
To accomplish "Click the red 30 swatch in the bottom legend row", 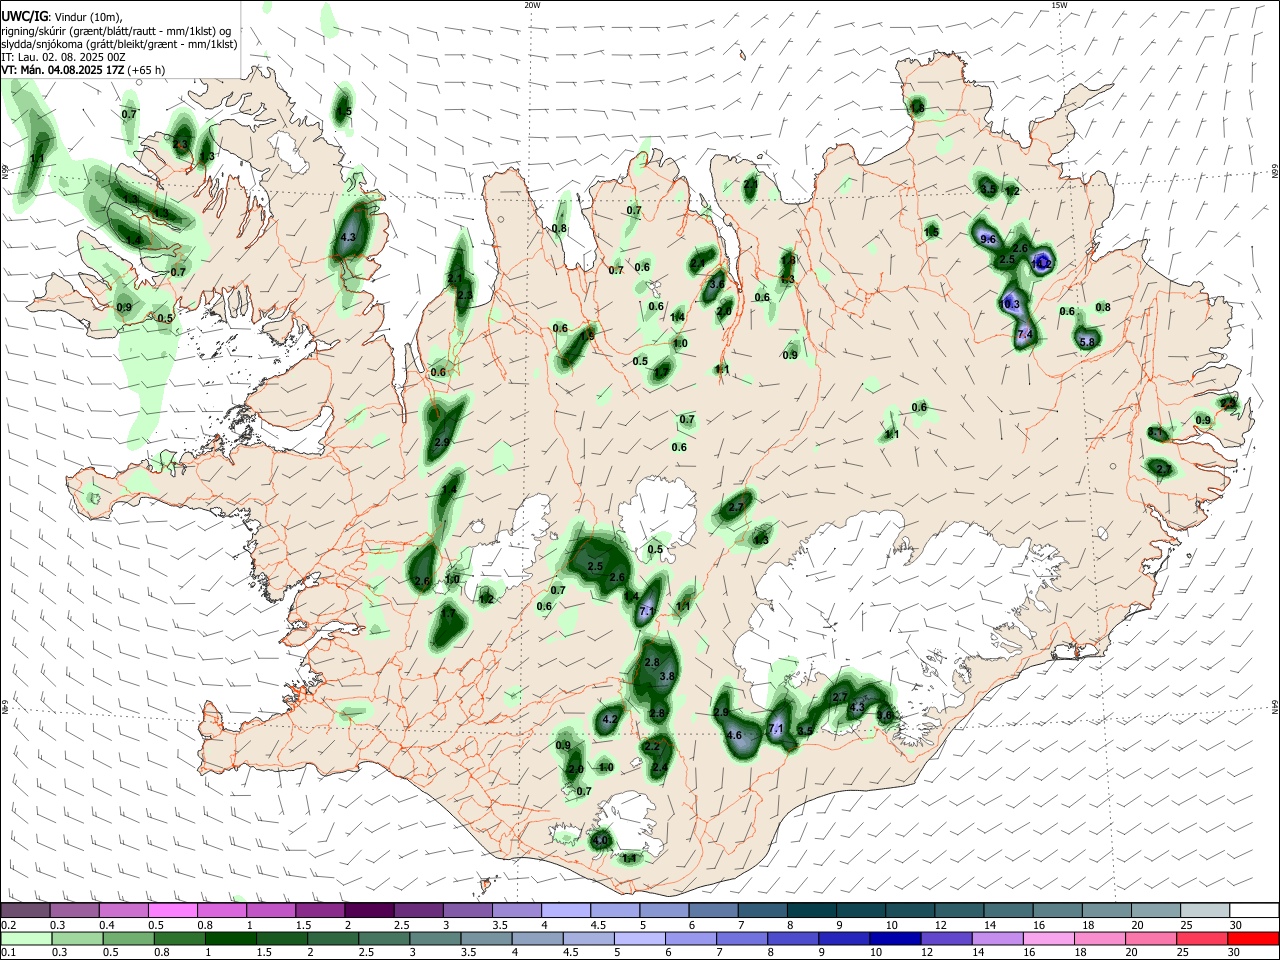I will (1253, 939).
